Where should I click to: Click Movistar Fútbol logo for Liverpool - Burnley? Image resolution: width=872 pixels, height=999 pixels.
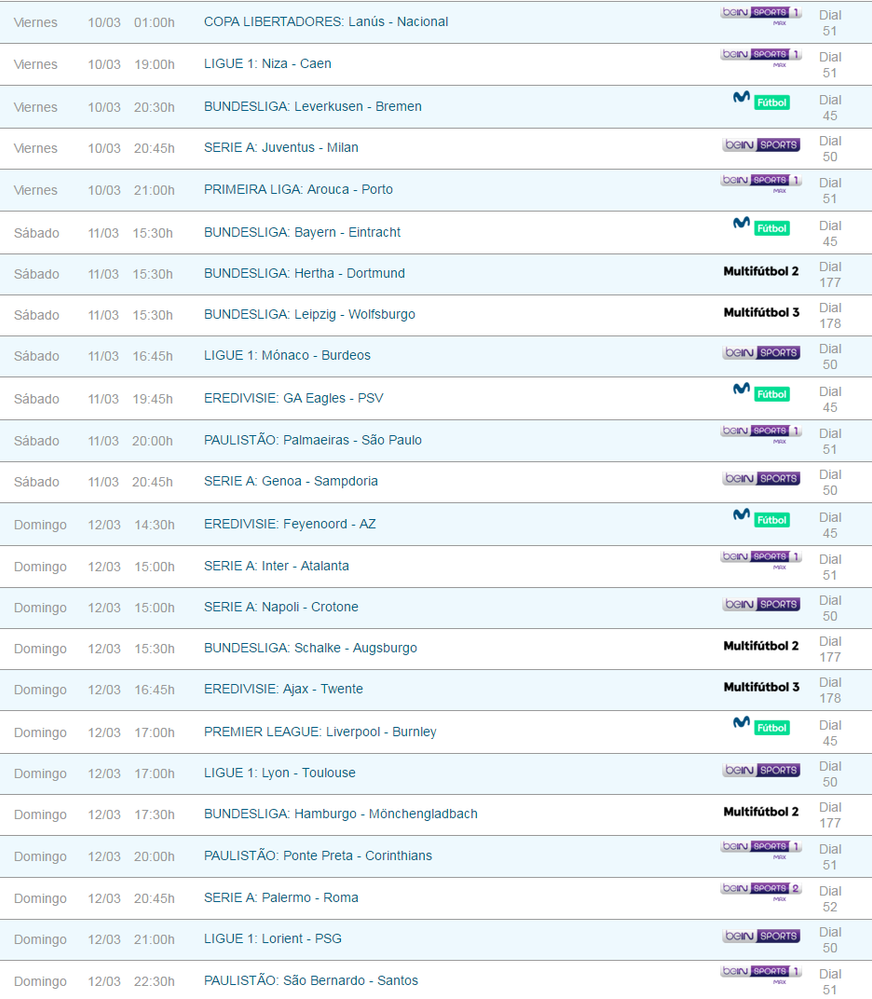(761, 725)
